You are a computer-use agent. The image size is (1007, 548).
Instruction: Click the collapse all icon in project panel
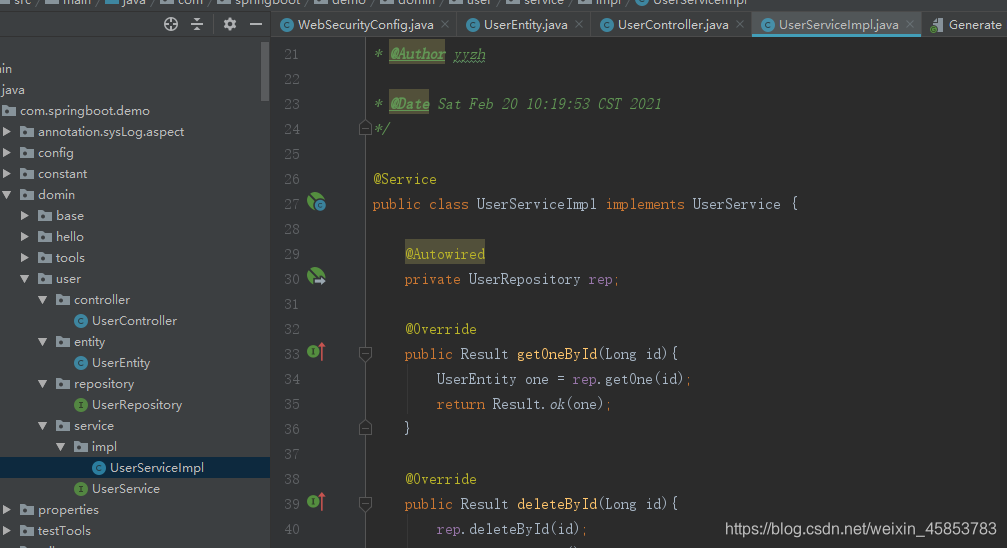(197, 24)
